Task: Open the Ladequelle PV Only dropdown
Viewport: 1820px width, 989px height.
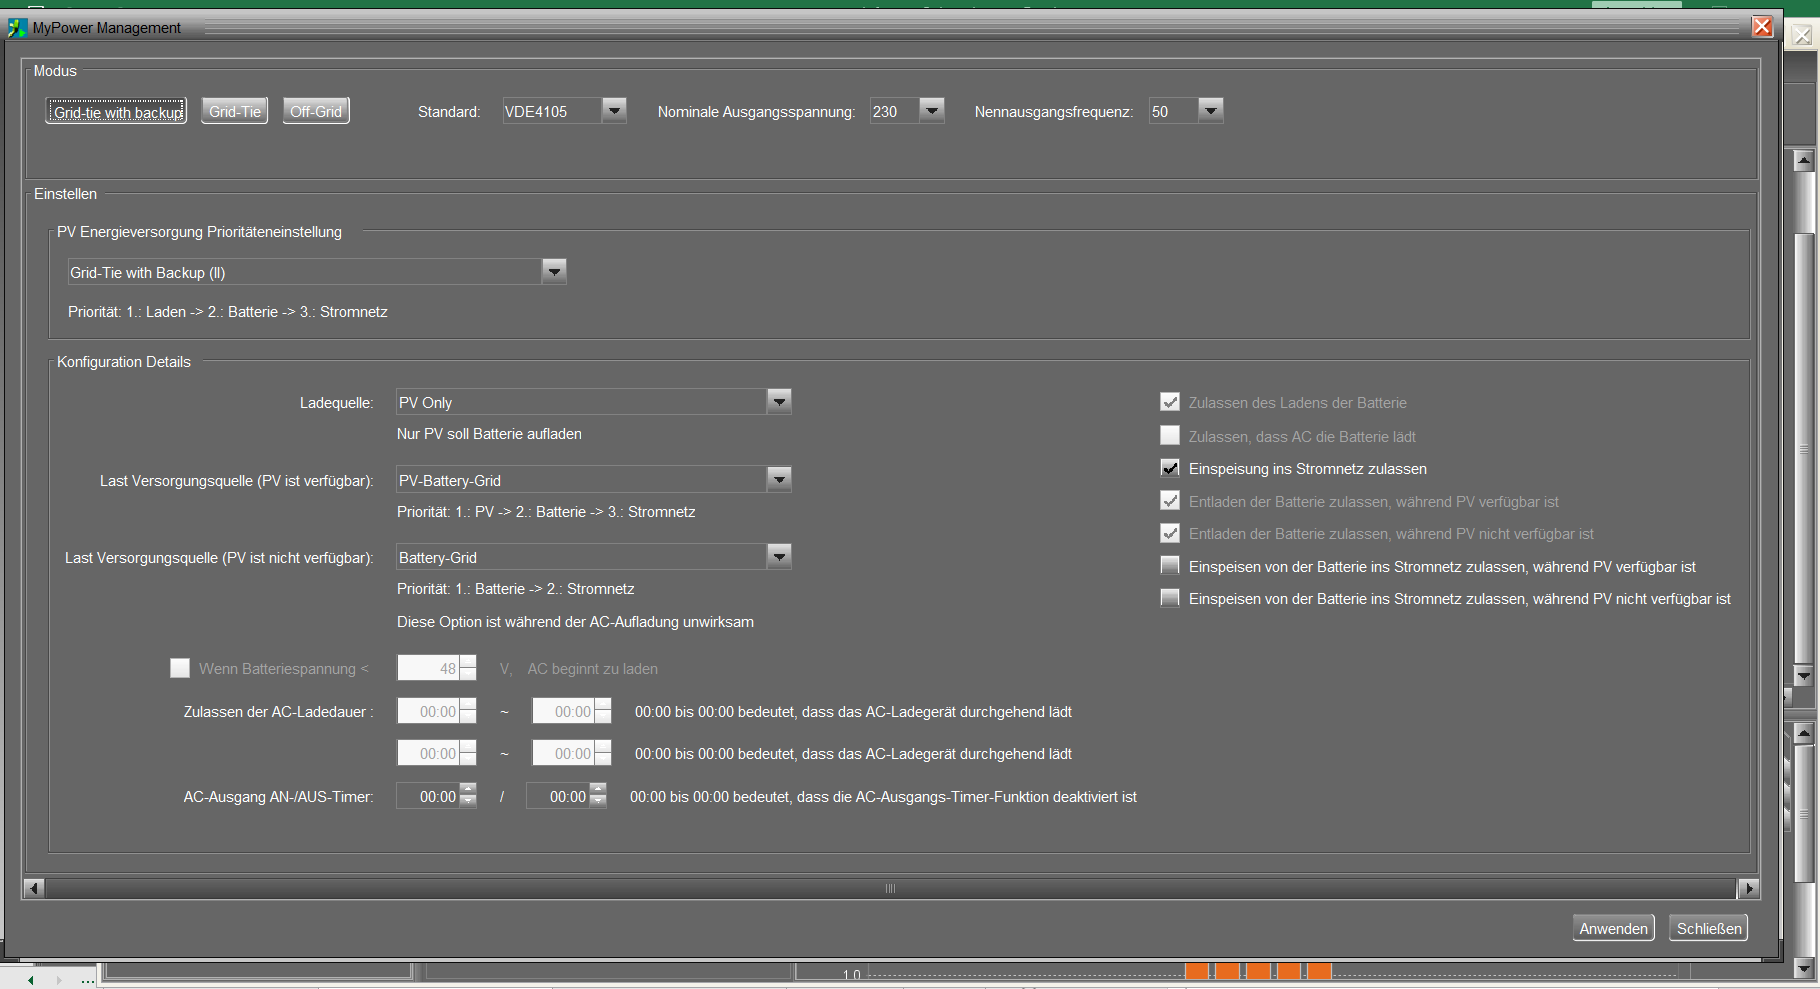Action: click(x=779, y=402)
